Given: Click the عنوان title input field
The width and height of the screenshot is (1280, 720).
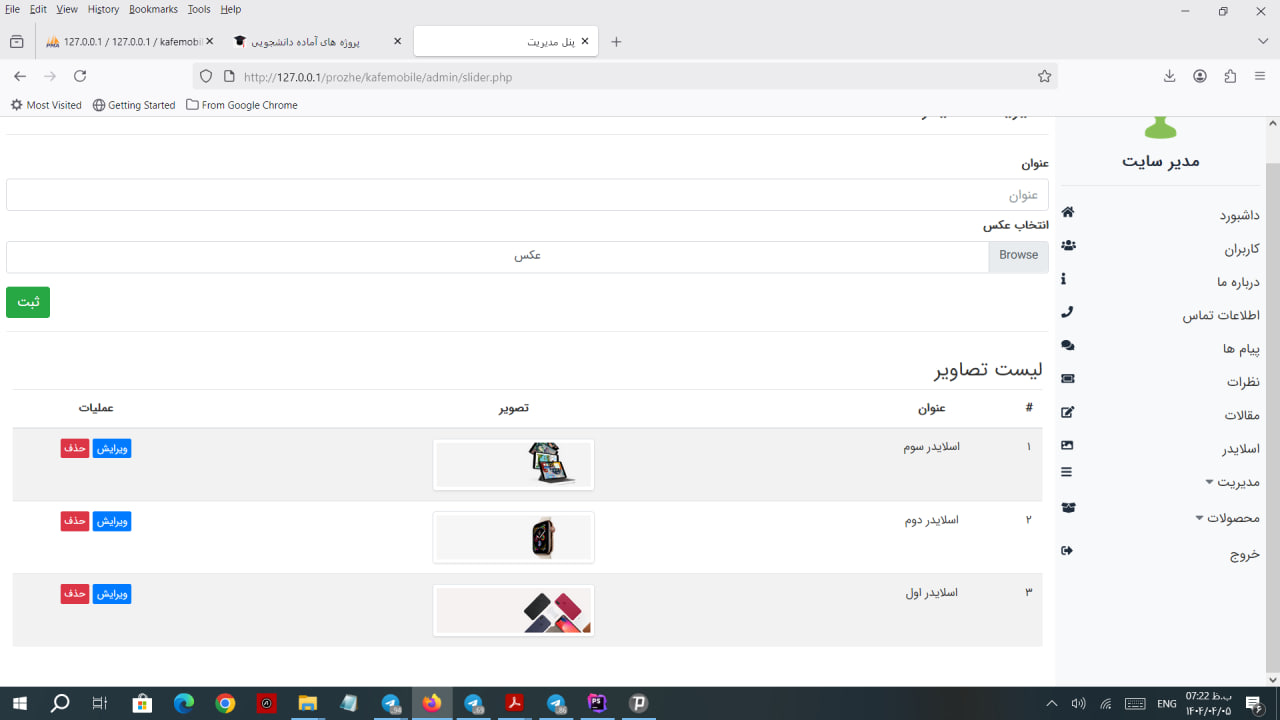Looking at the screenshot, I should point(527,195).
